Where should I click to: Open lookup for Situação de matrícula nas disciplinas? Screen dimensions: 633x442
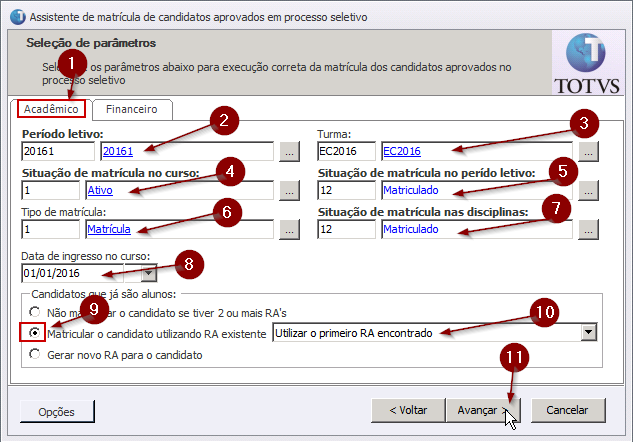click(588, 230)
